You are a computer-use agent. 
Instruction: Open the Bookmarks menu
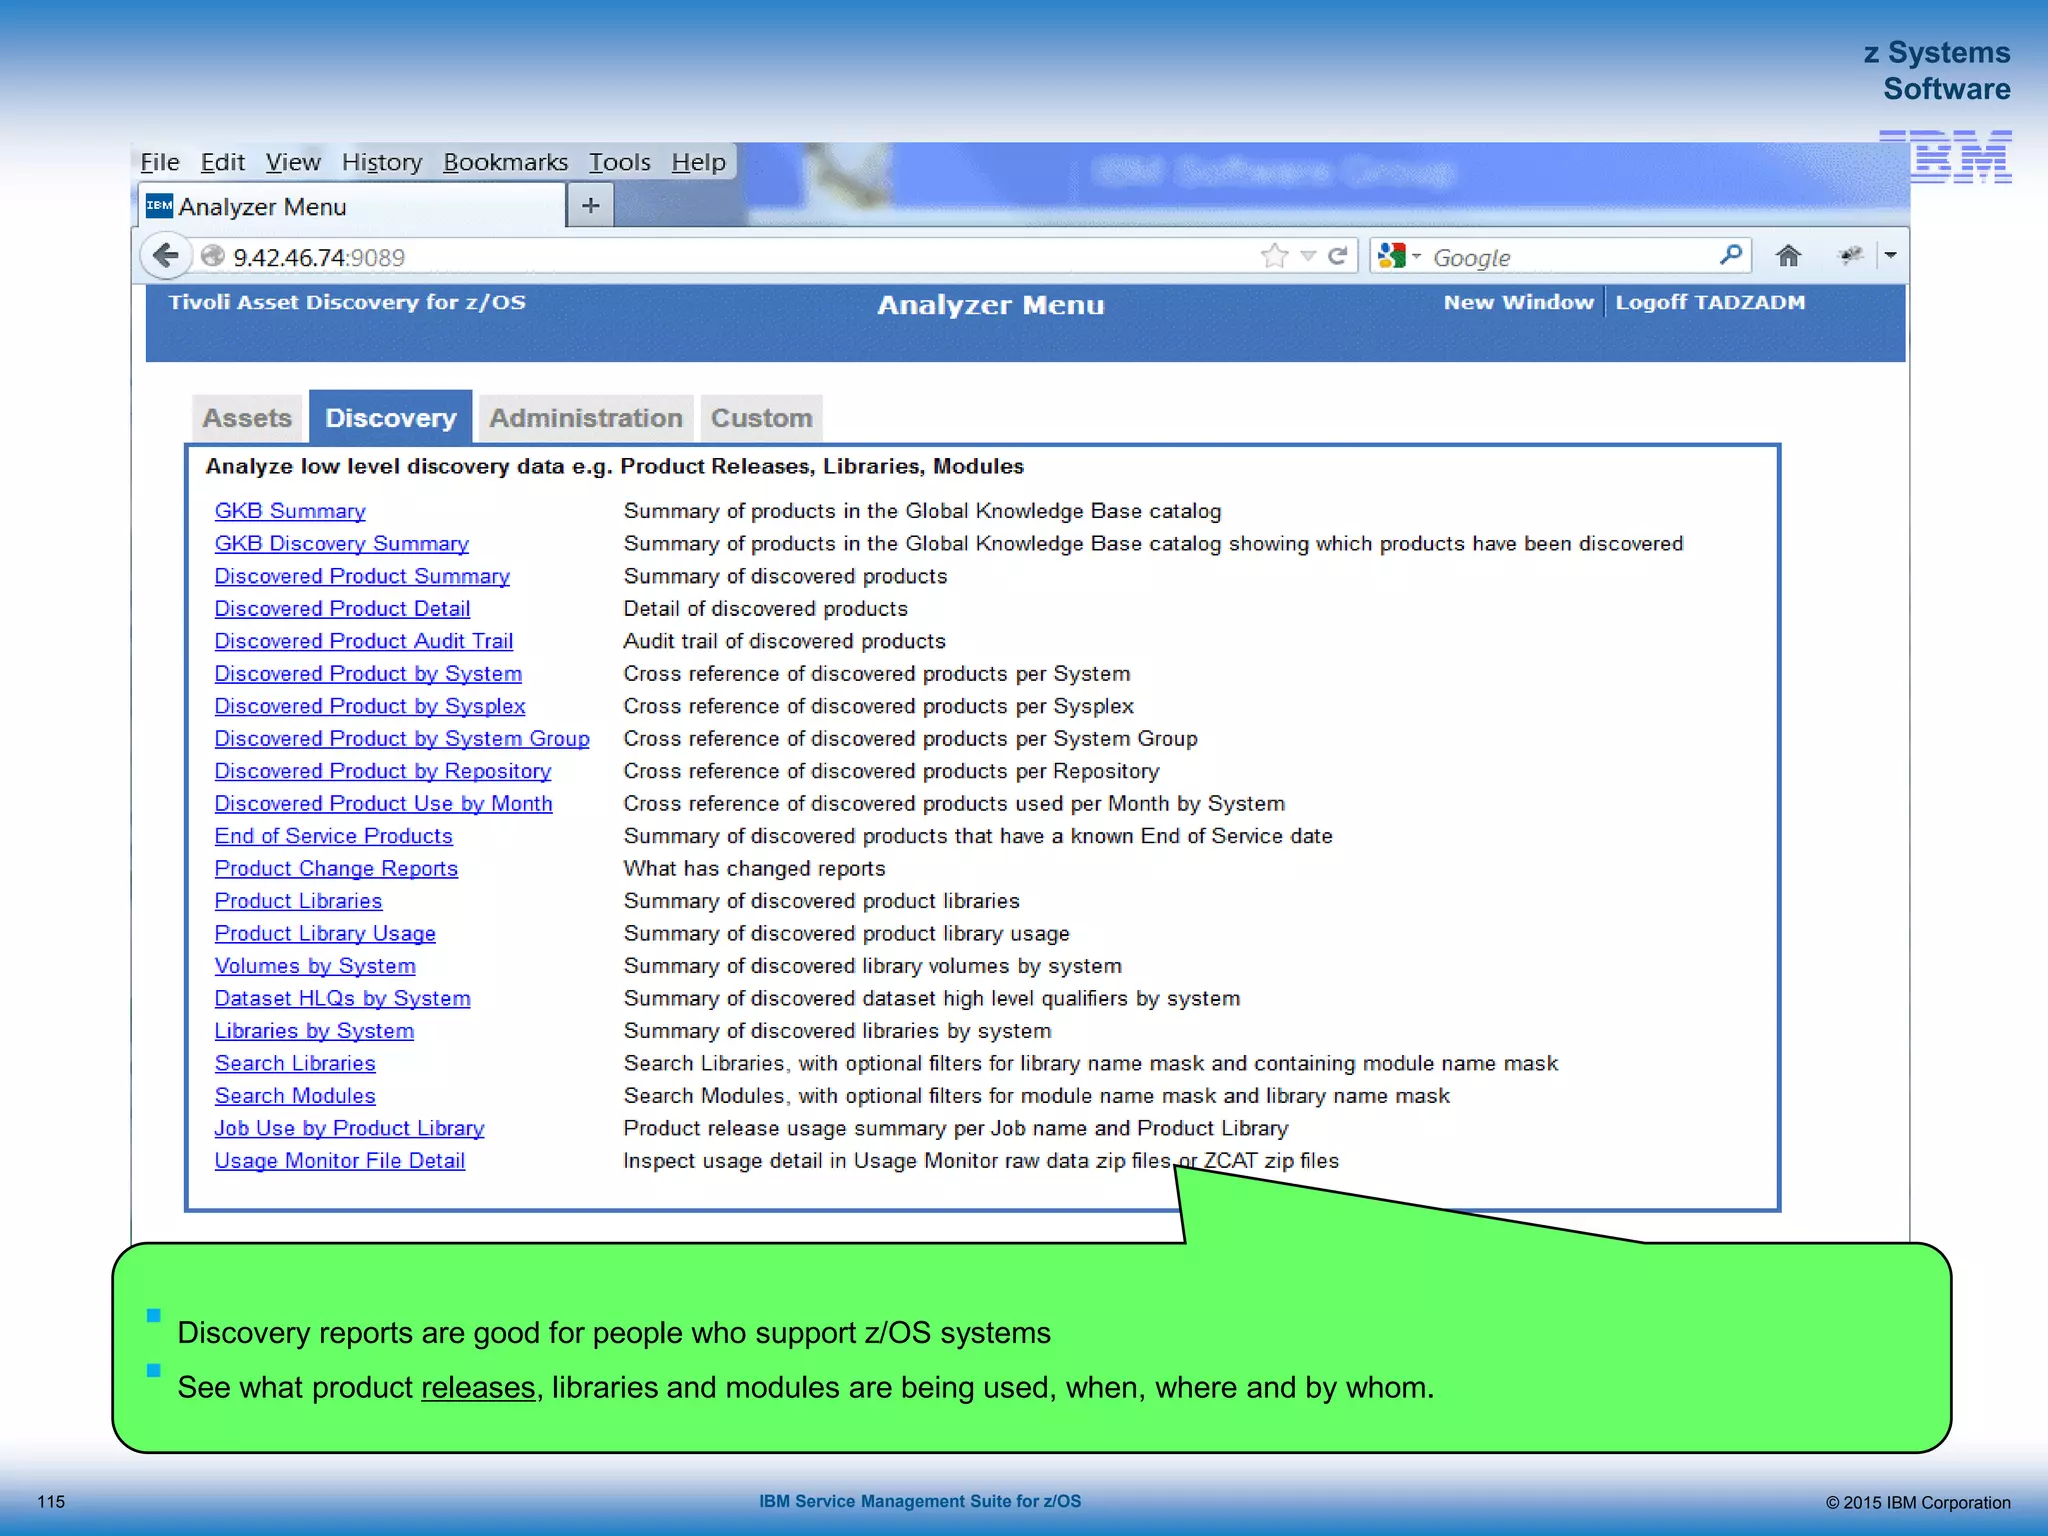506,162
